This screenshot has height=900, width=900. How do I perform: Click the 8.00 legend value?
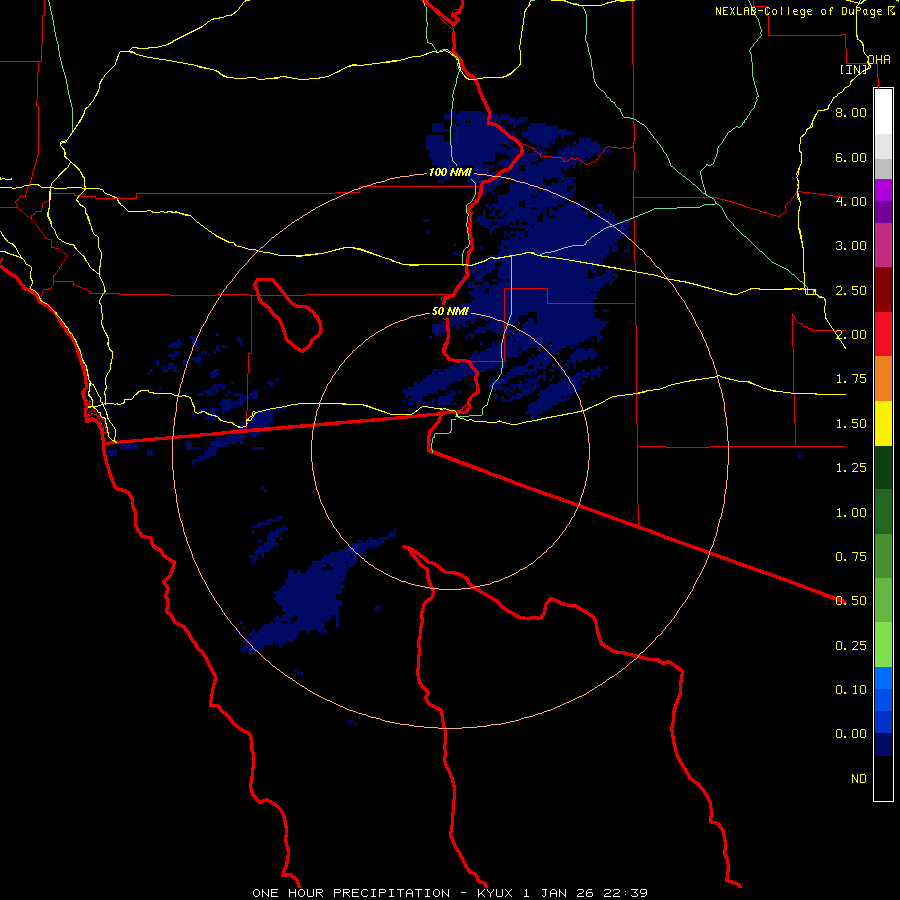[851, 112]
